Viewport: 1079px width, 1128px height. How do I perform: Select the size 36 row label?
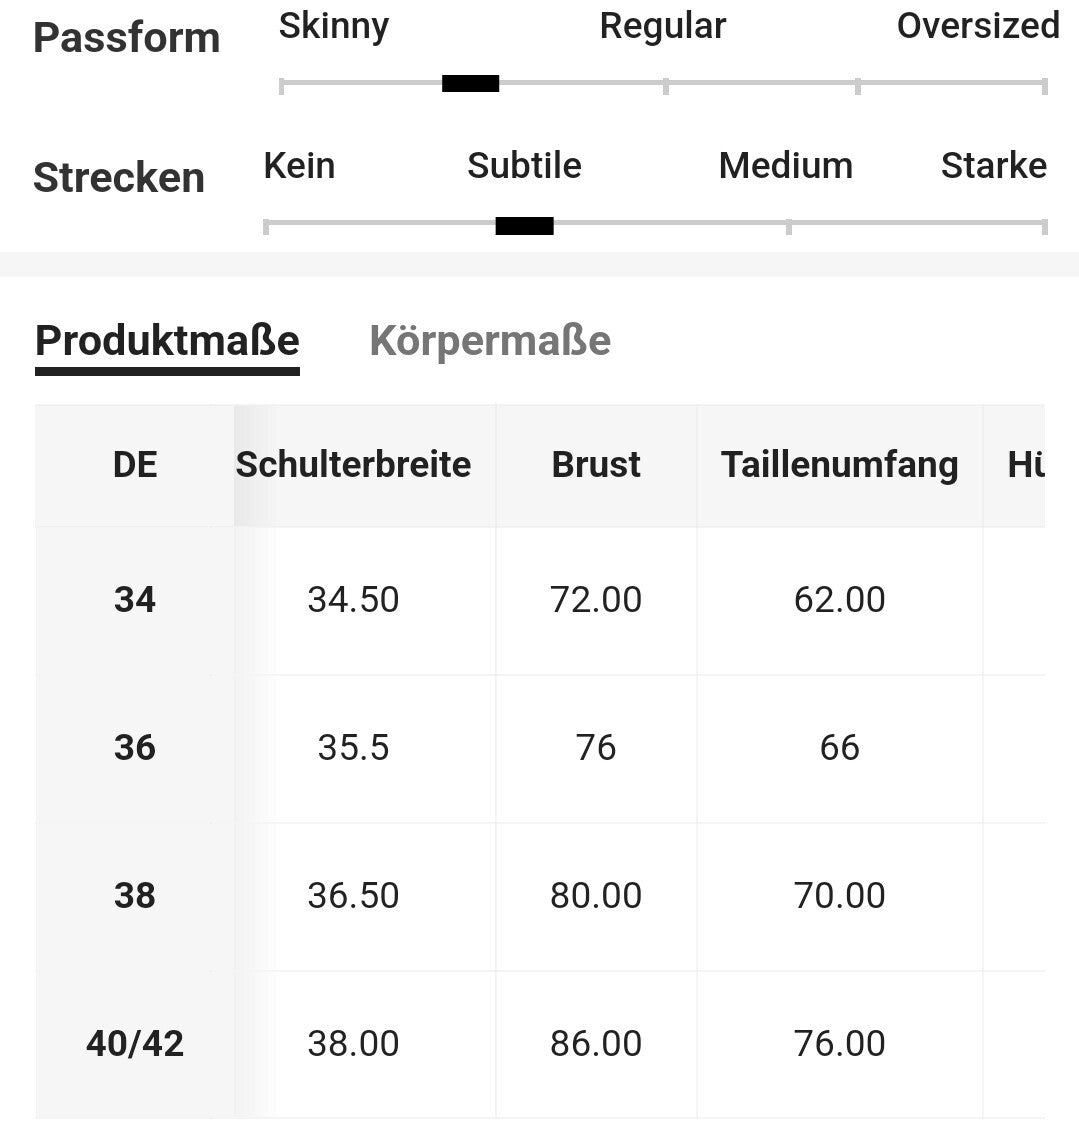[x=135, y=748]
